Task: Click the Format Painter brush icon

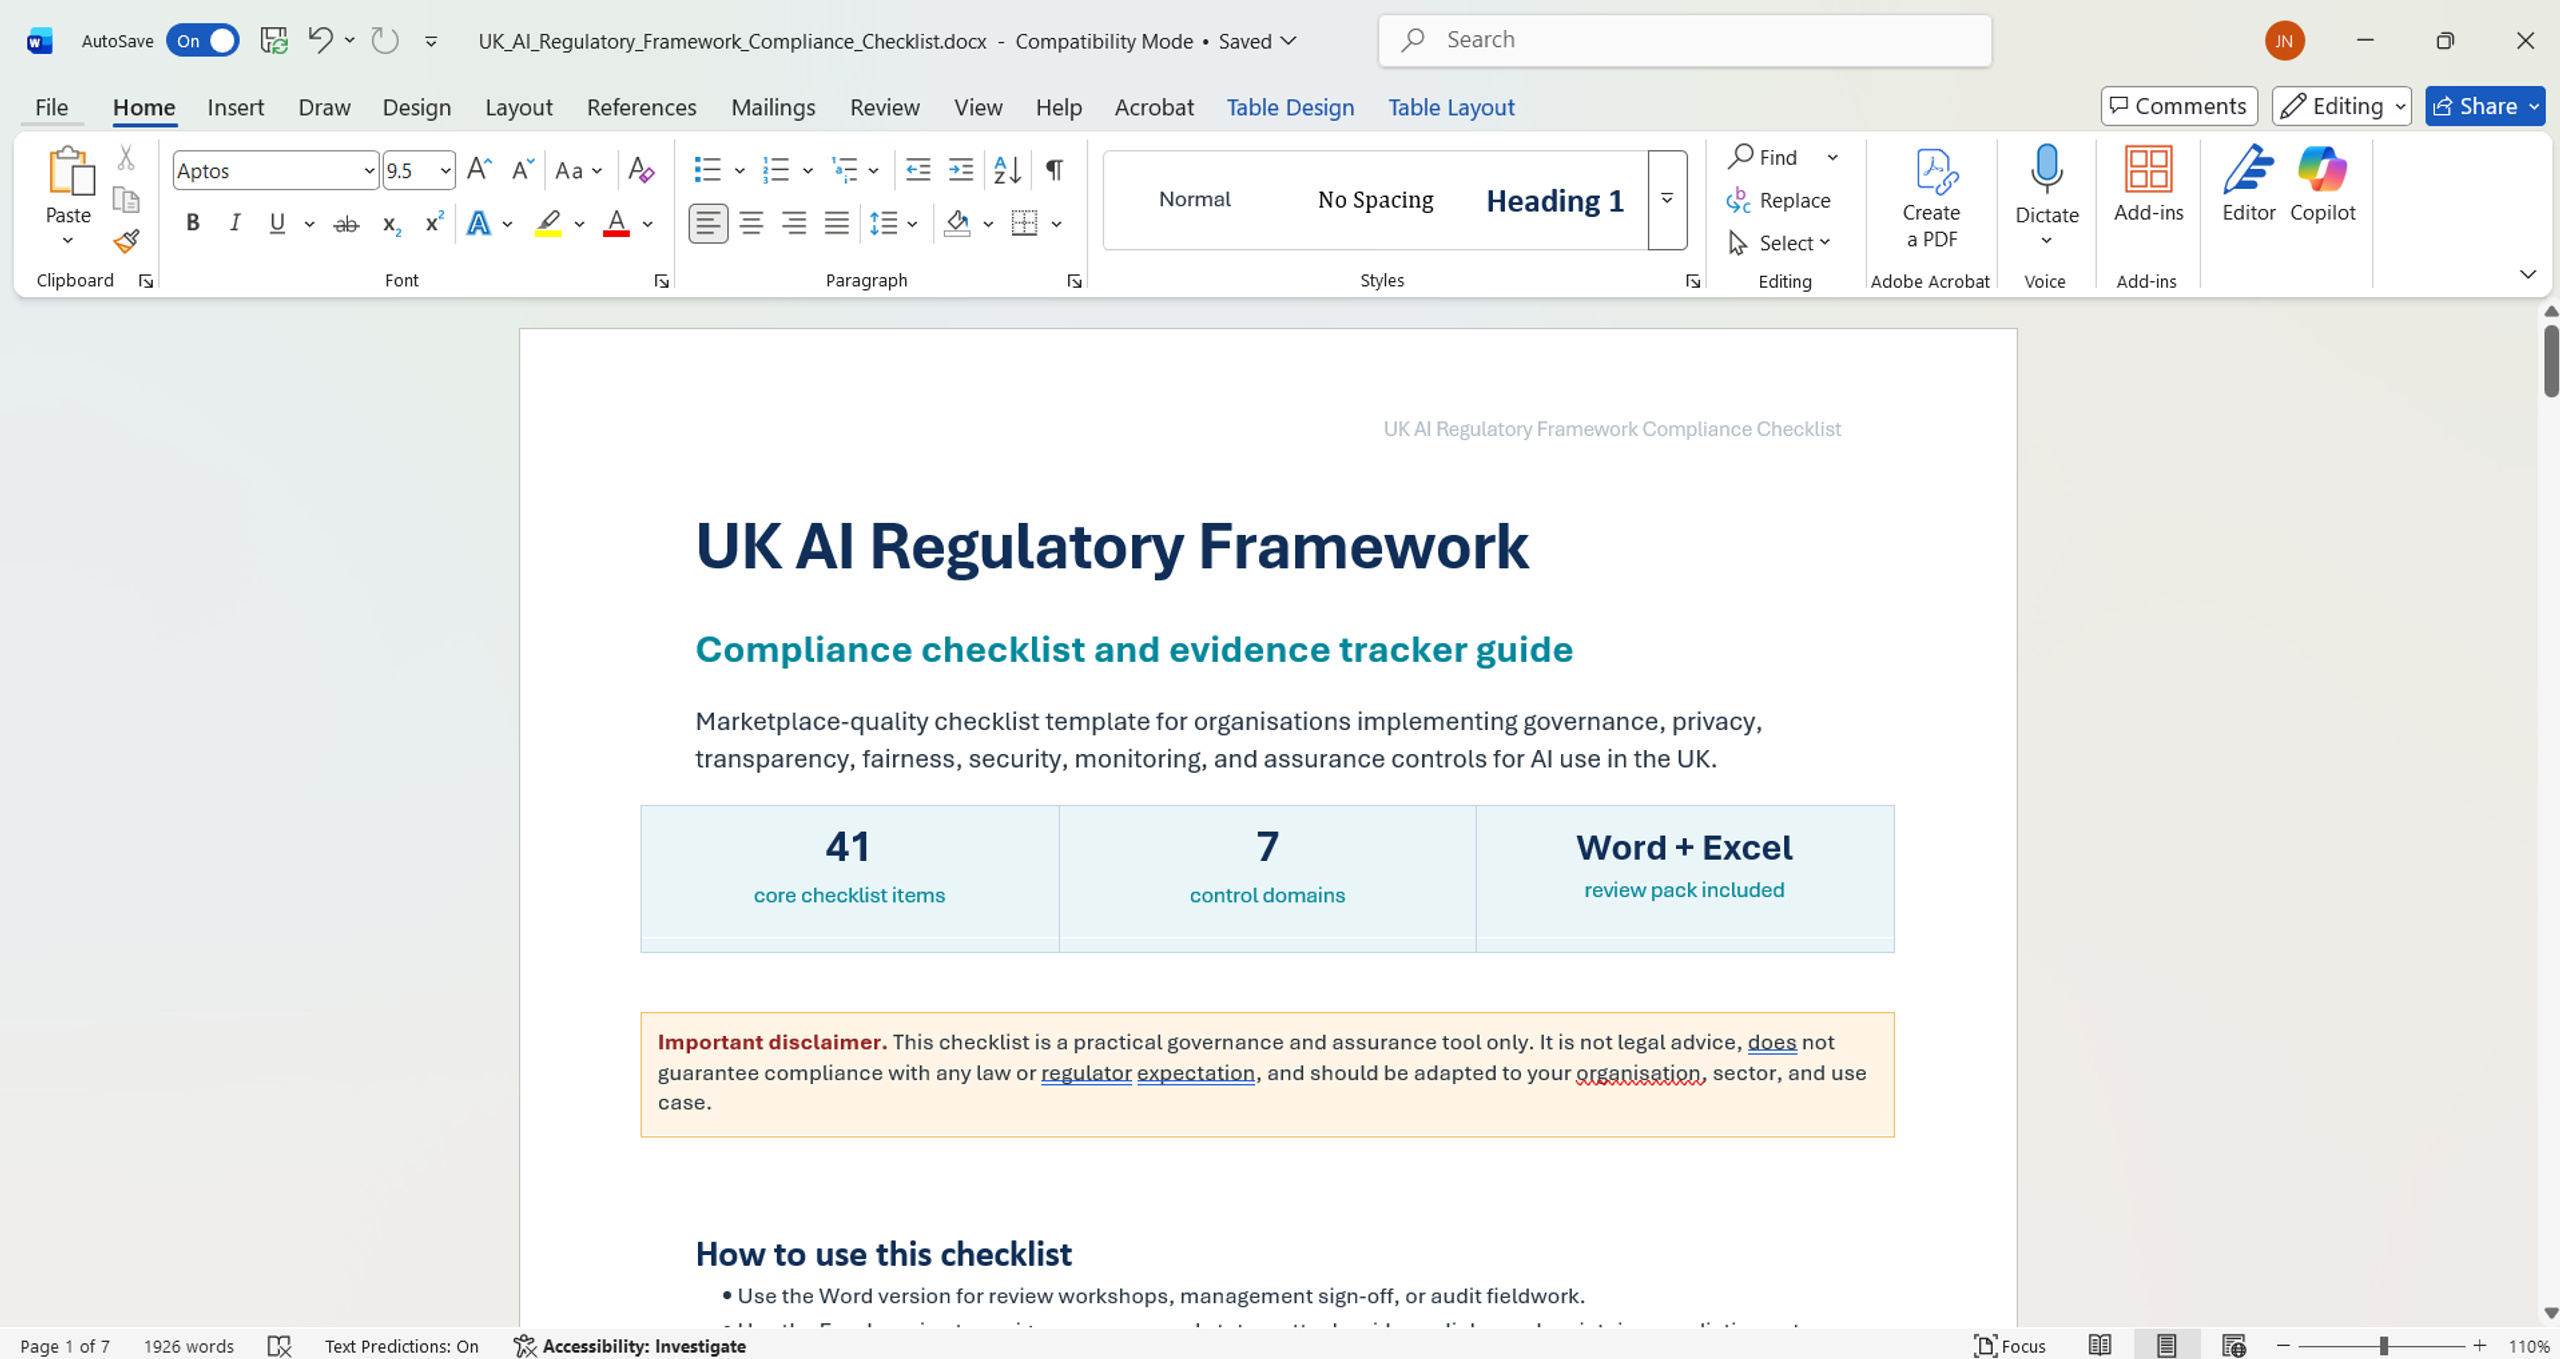Action: pos(126,241)
